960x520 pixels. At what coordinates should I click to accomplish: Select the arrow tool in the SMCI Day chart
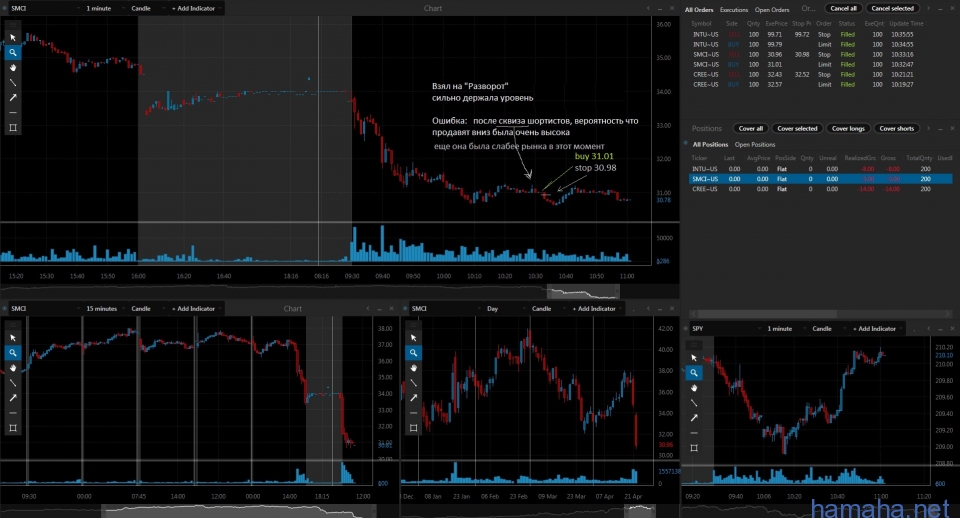click(x=413, y=398)
